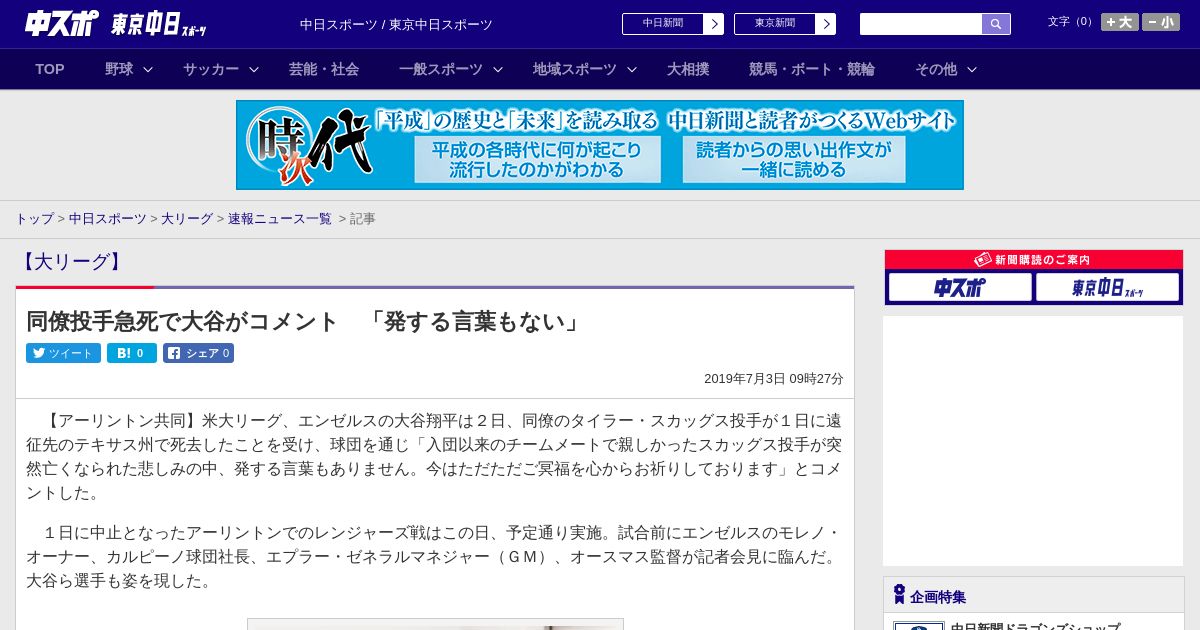1200x630 pixels.
Task: Open the 中日新聞 link button
Action: (x=663, y=24)
